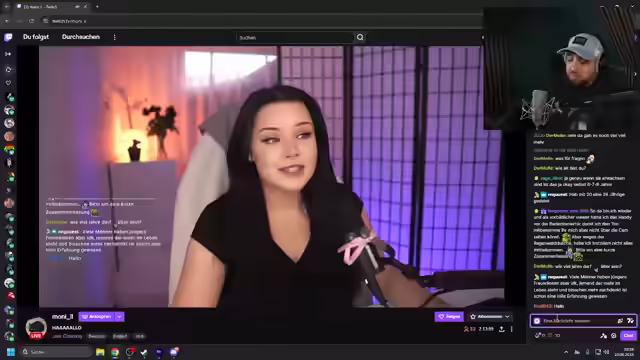The height and width of the screenshot is (360, 640).
Task: Open the stream options three-dot menu
Action: [511, 329]
